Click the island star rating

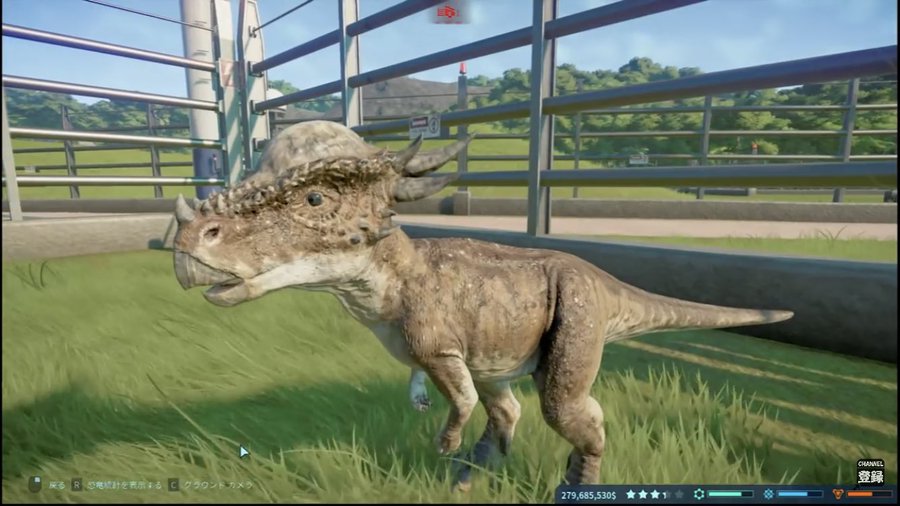[x=655, y=494]
